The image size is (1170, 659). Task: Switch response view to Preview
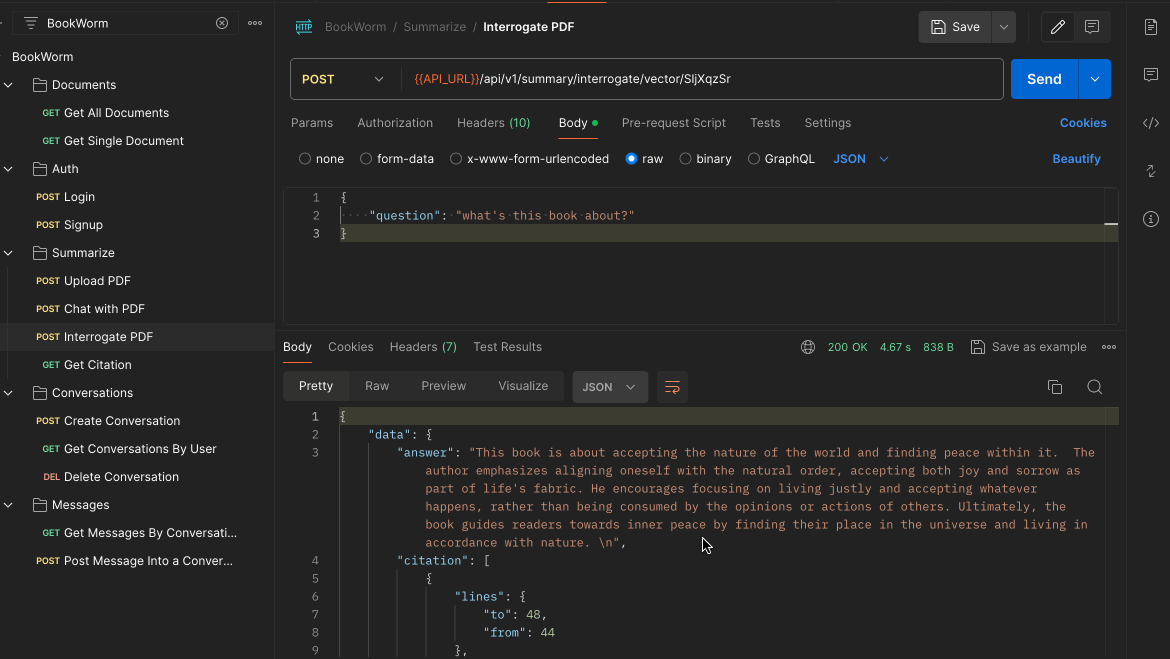pyautogui.click(x=443, y=386)
